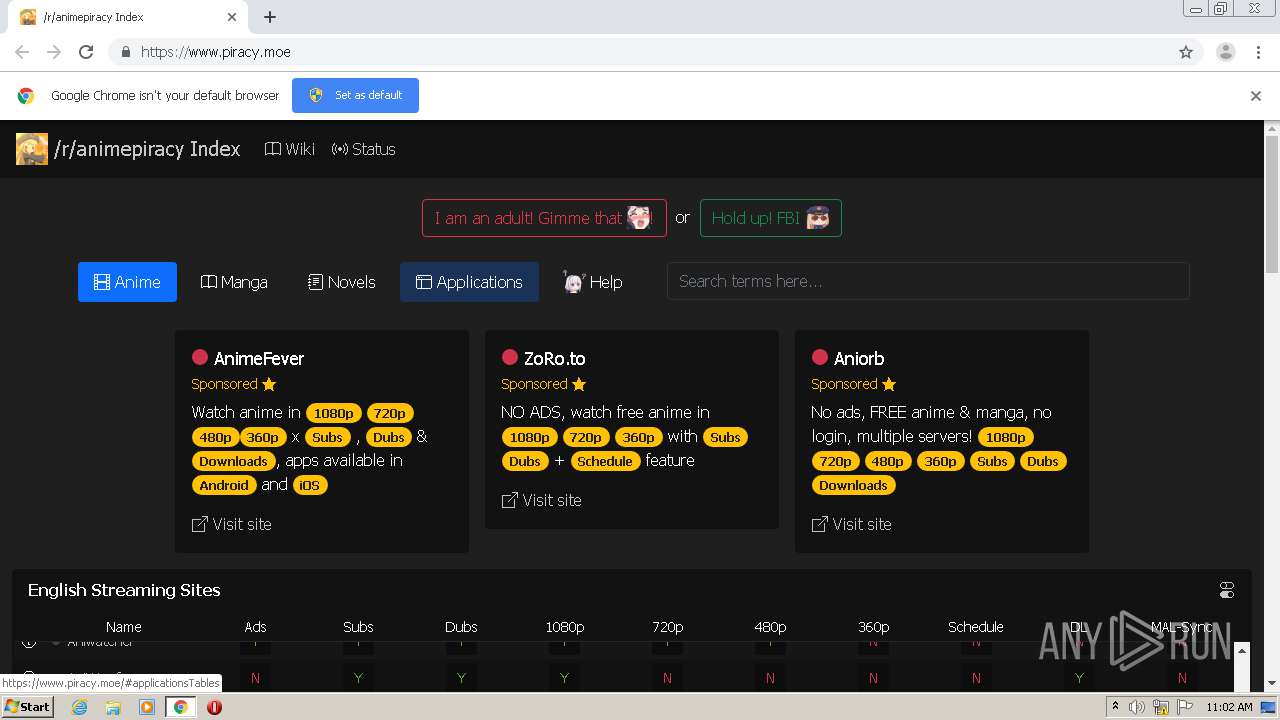Go forward in Chrome

pos(54,52)
